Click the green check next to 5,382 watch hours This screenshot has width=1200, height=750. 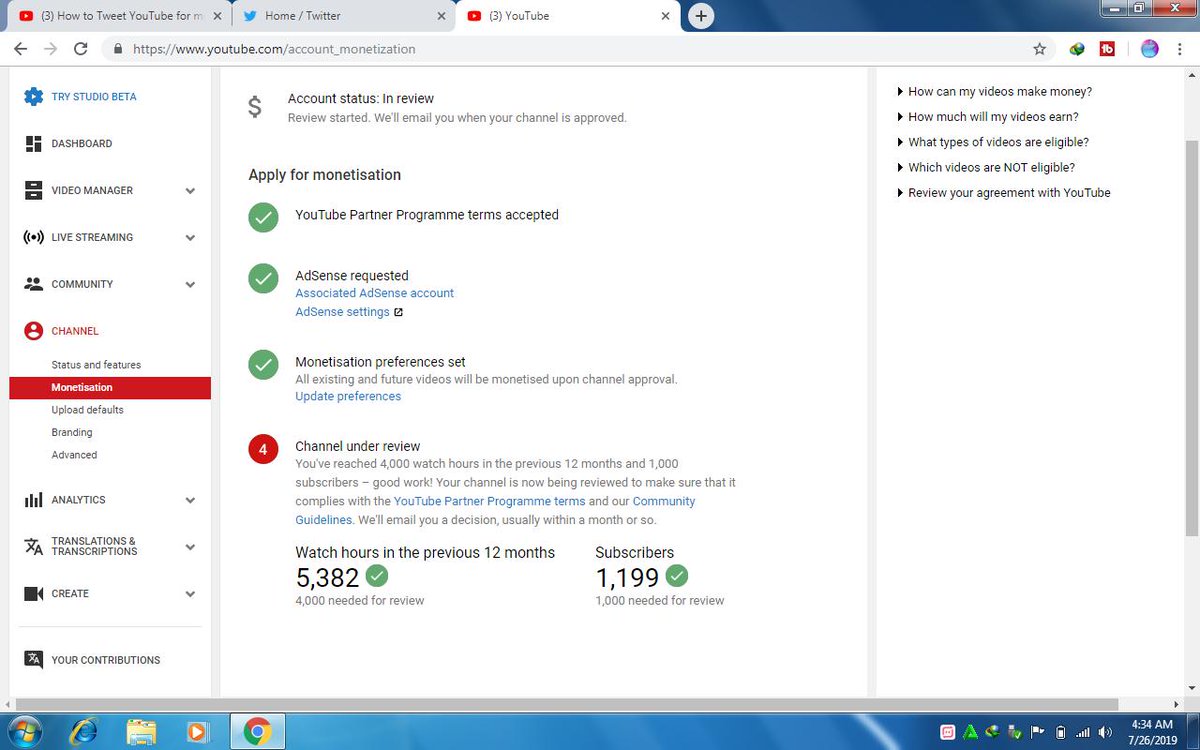click(377, 576)
